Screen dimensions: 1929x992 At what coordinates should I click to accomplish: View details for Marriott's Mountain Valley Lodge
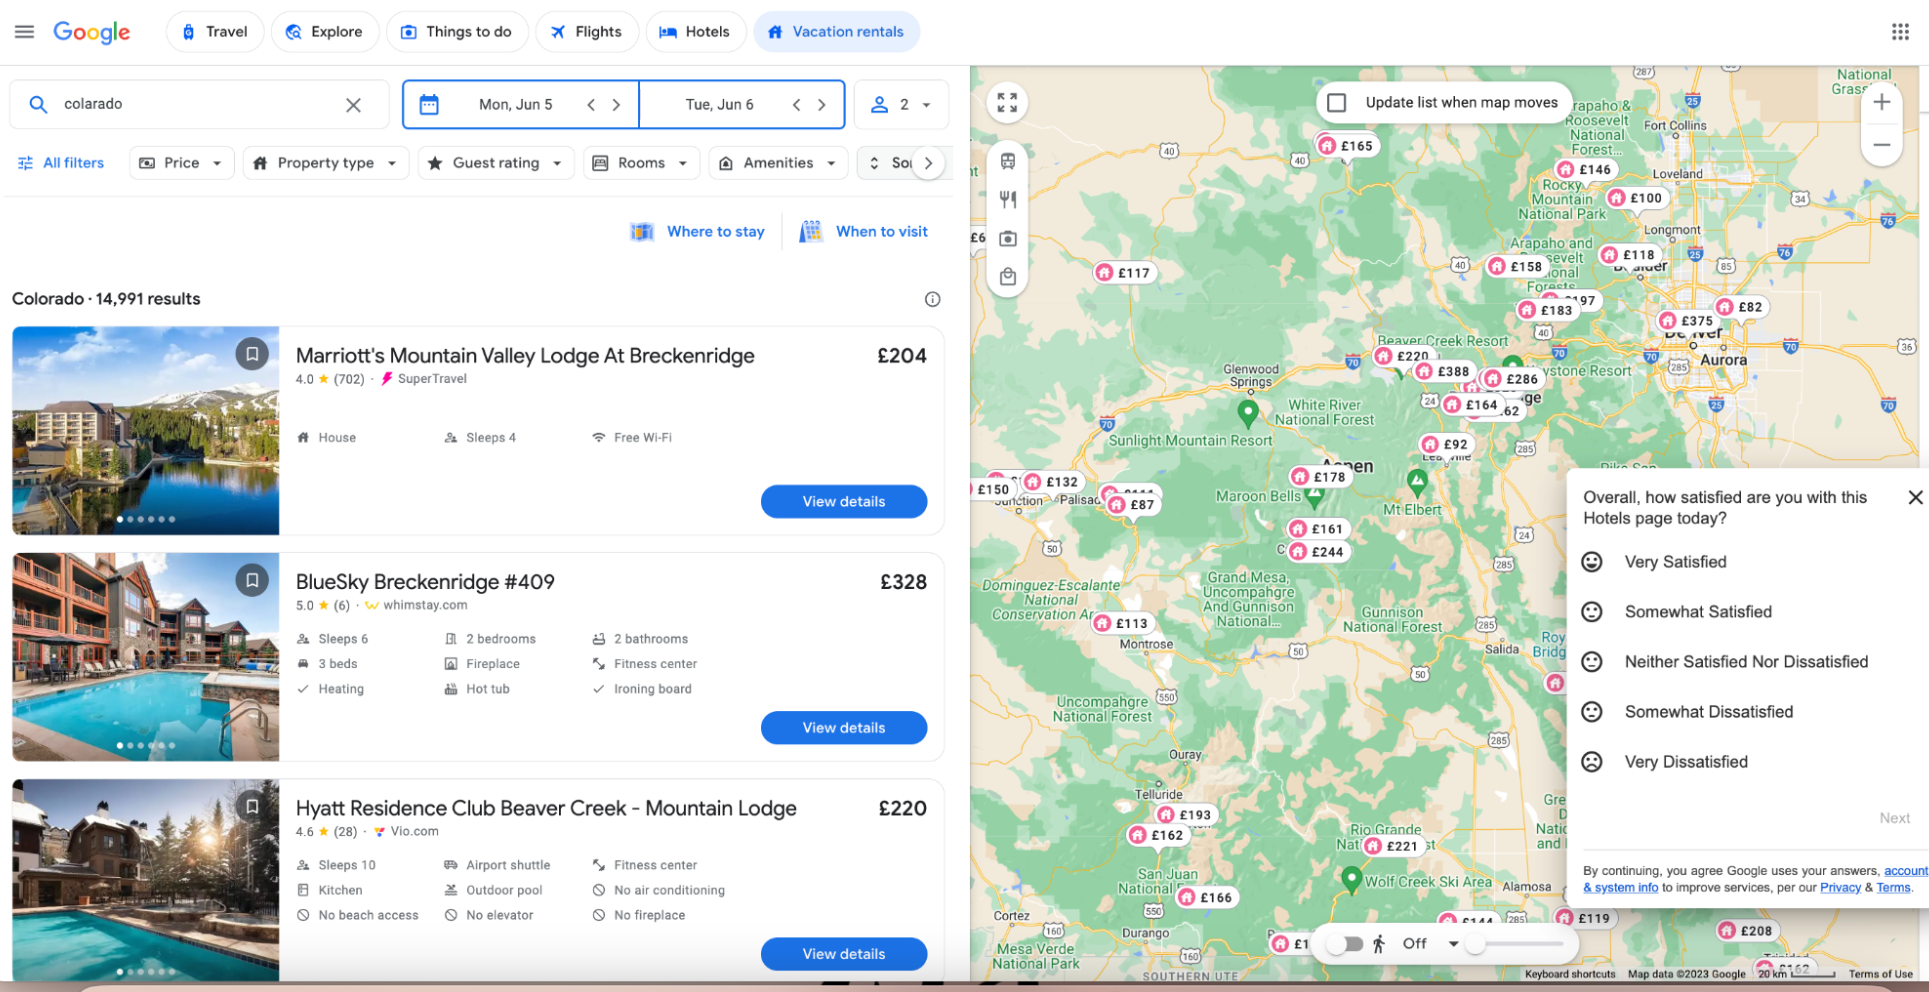pyautogui.click(x=843, y=501)
